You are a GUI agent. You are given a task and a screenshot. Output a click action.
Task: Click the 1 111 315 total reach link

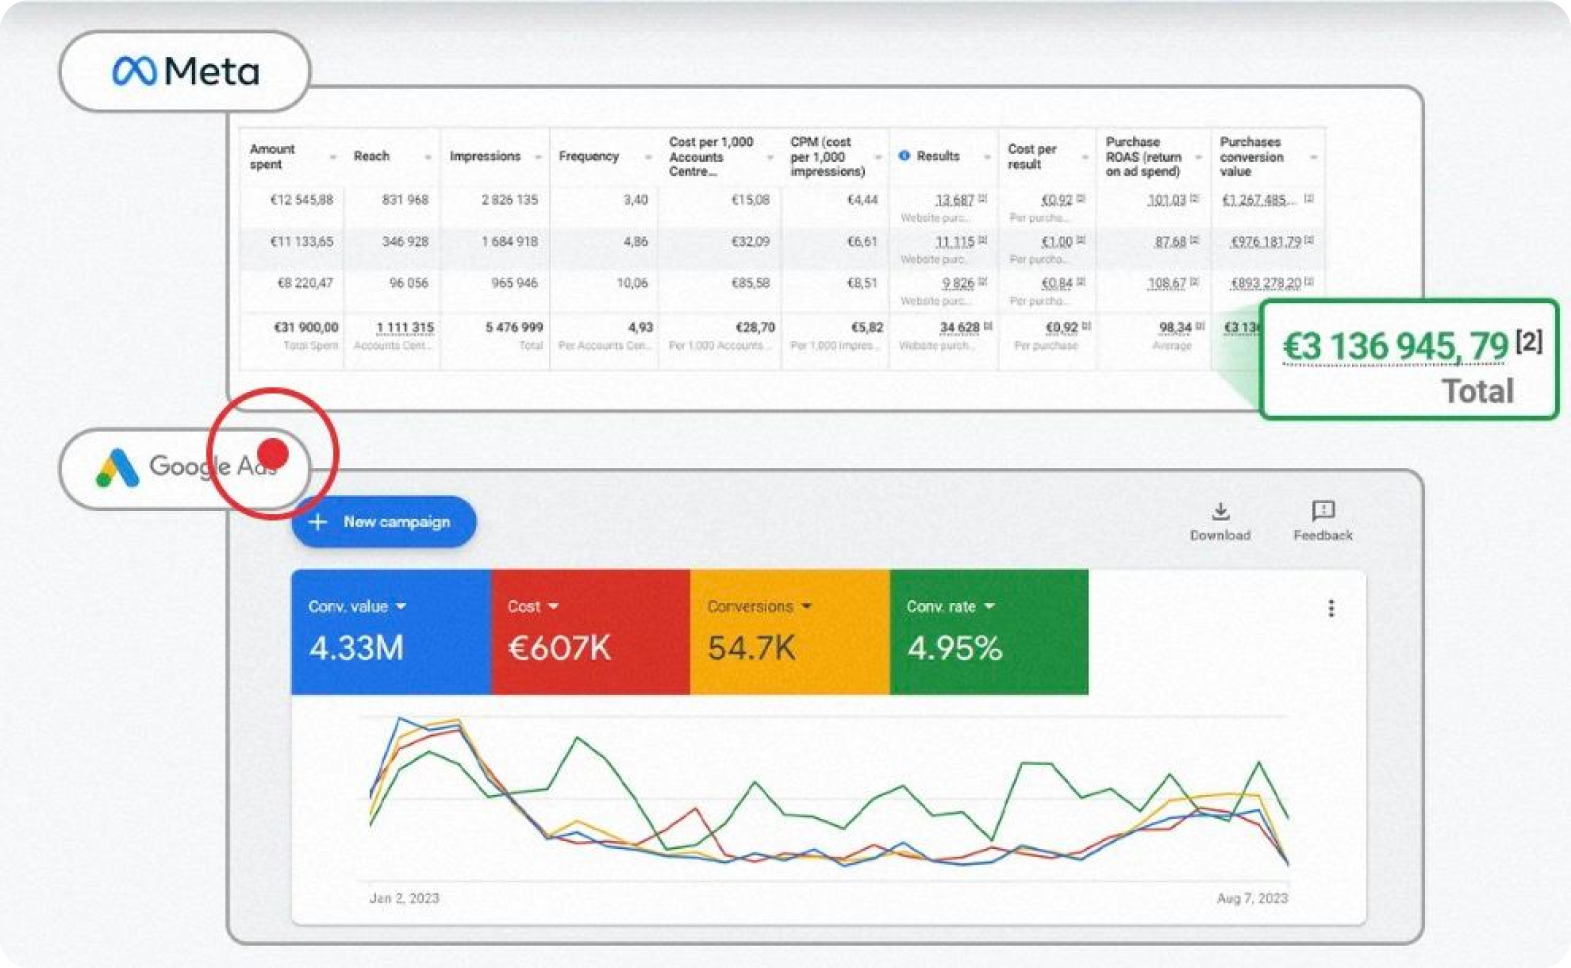[405, 328]
